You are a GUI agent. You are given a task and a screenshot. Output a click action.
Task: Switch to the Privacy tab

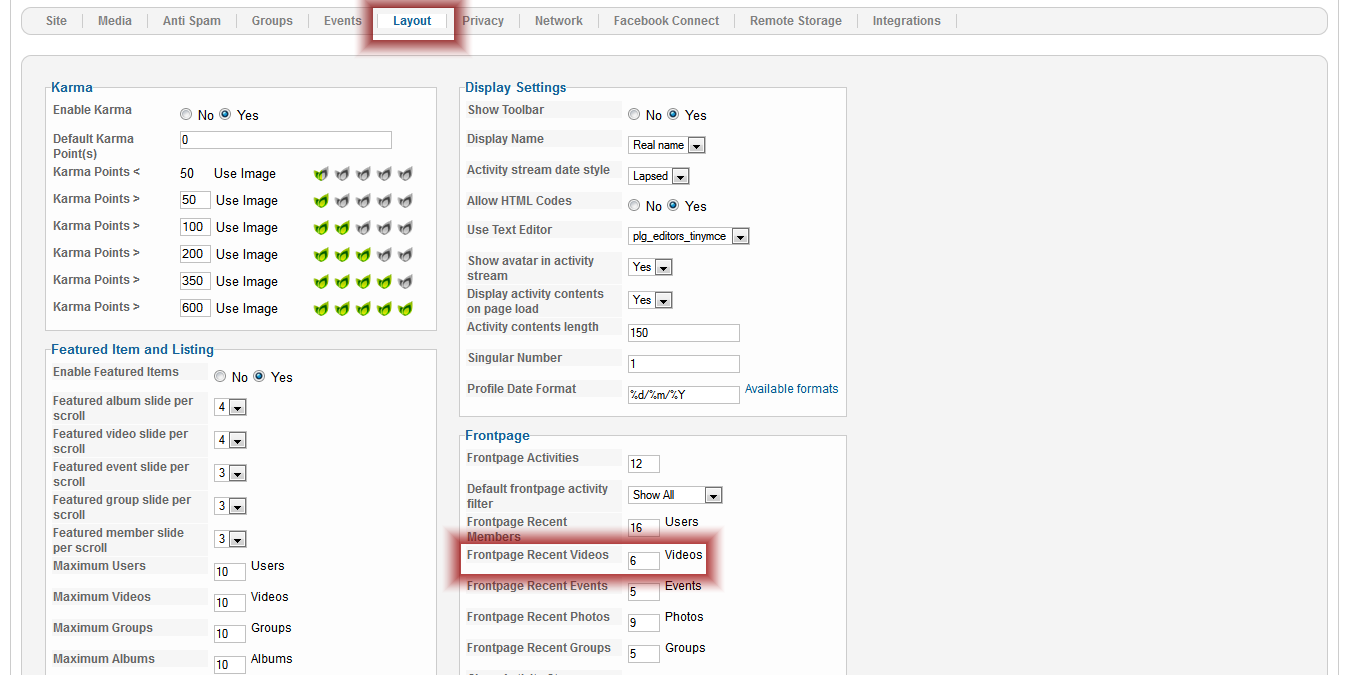[x=483, y=21]
